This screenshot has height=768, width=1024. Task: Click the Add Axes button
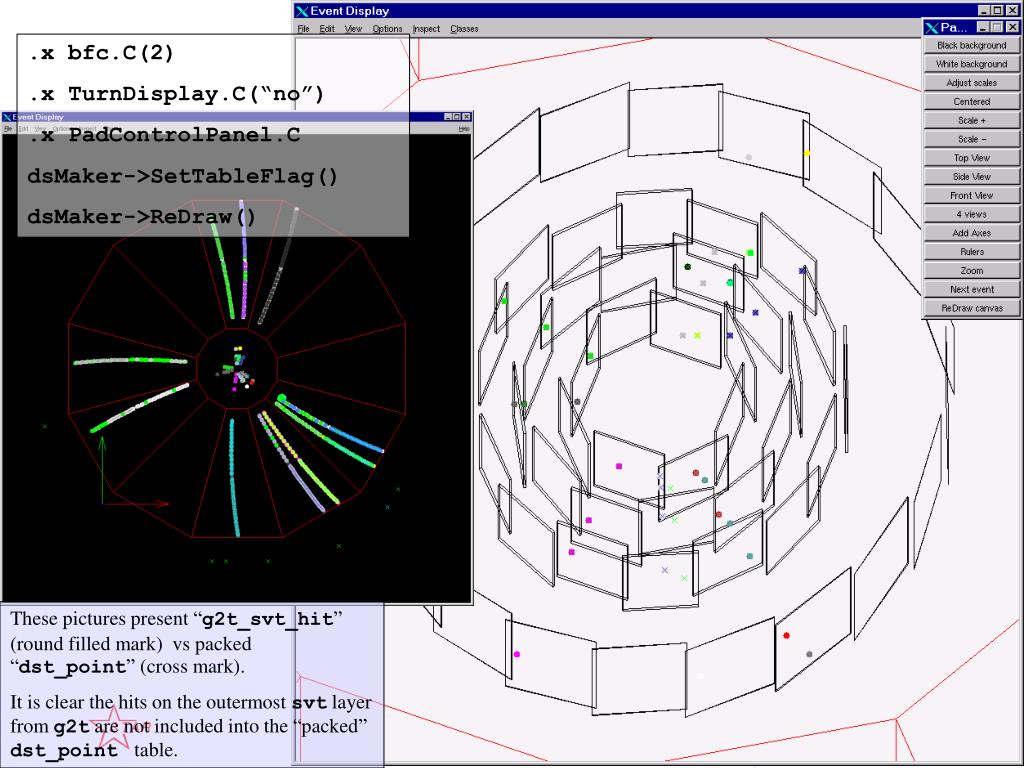(x=971, y=233)
